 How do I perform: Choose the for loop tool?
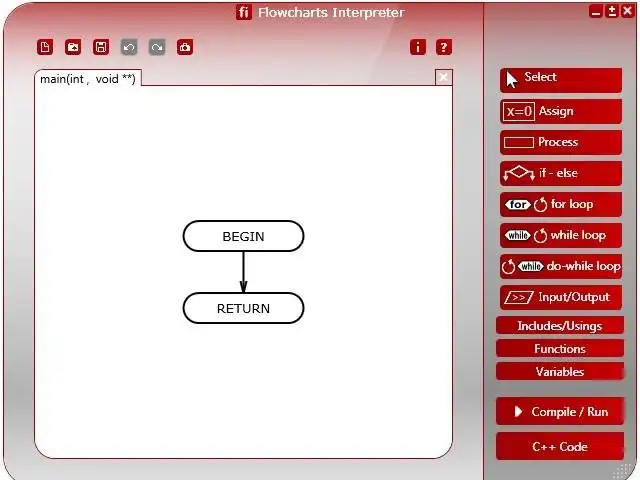click(x=561, y=204)
